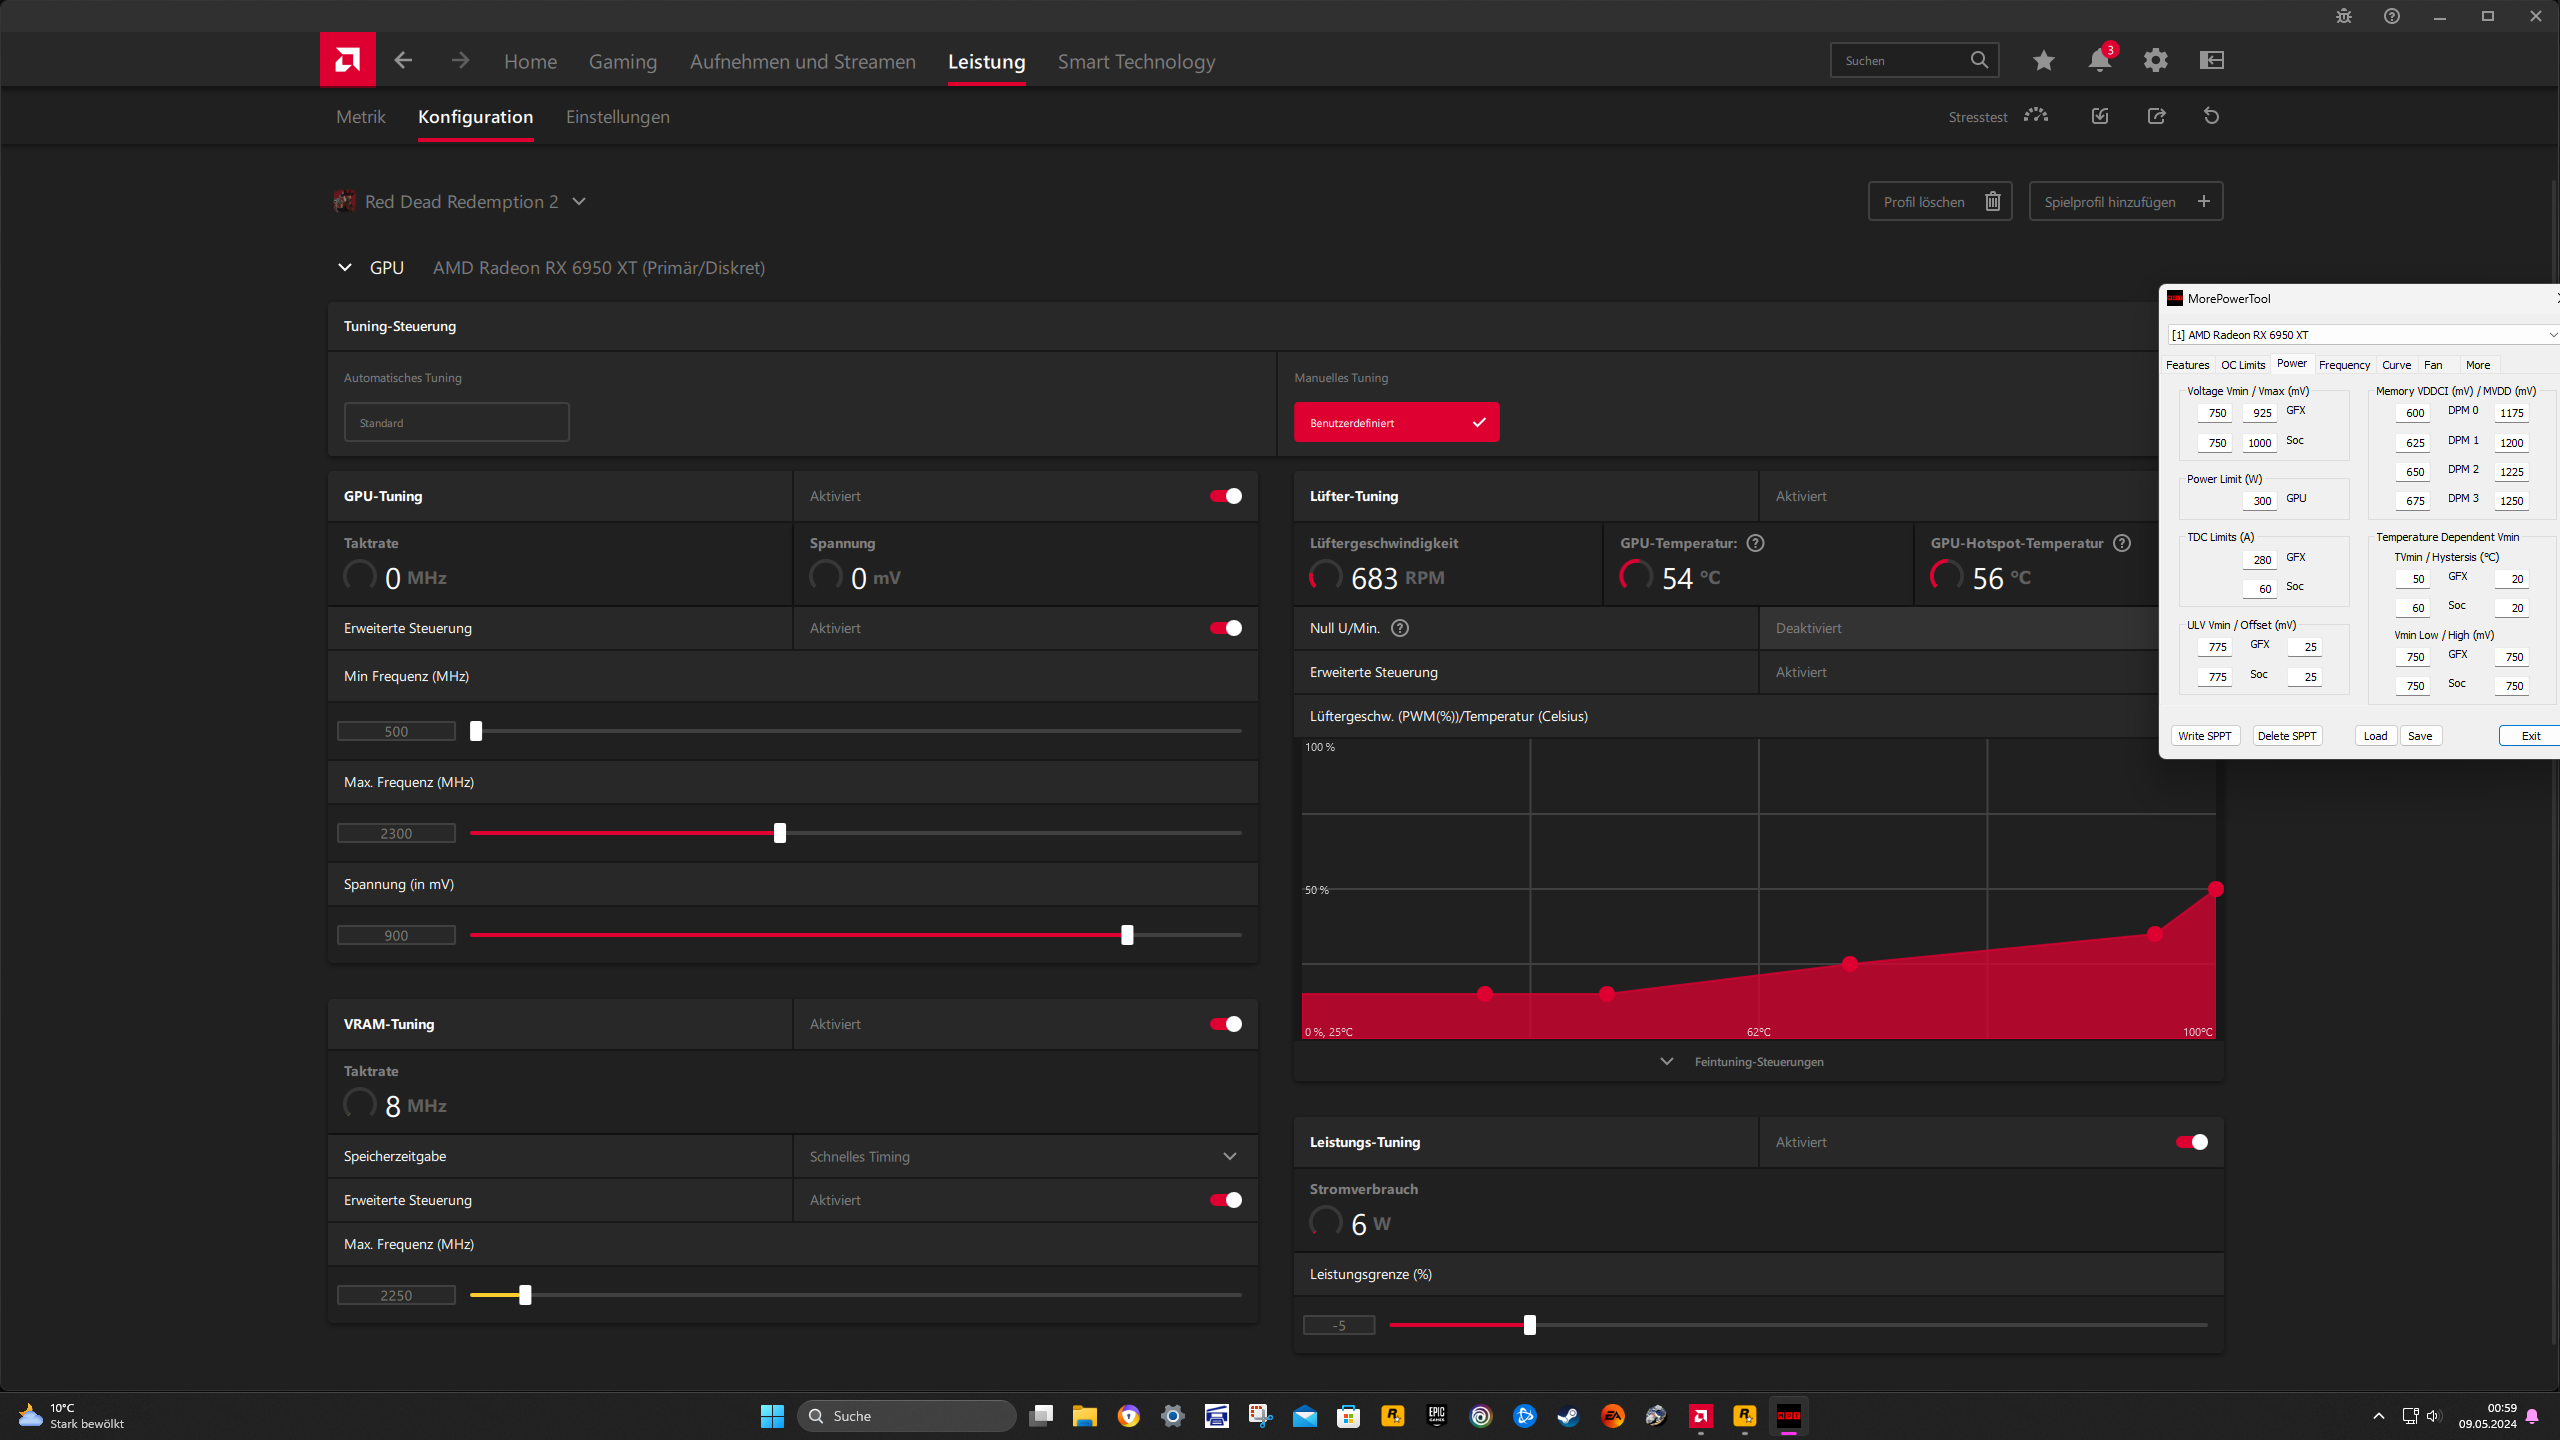Start the Stresstest via its gauge icon
2560x1440 pixels.
point(2035,116)
